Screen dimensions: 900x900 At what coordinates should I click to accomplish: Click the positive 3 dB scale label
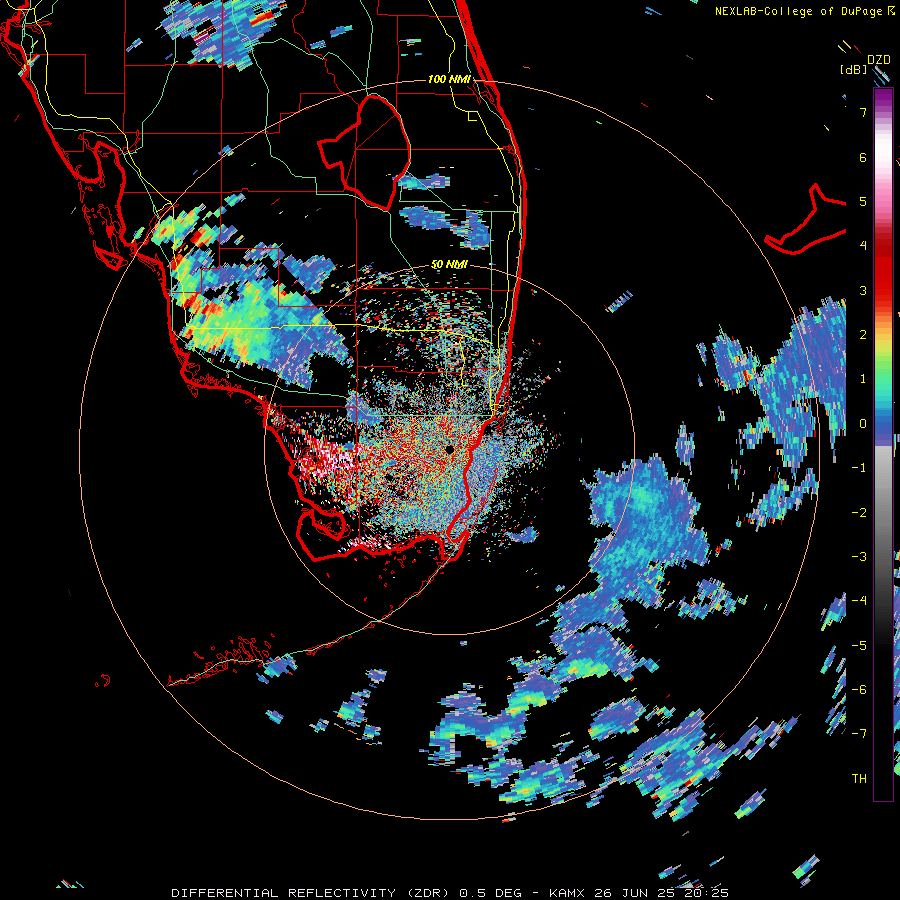(863, 290)
